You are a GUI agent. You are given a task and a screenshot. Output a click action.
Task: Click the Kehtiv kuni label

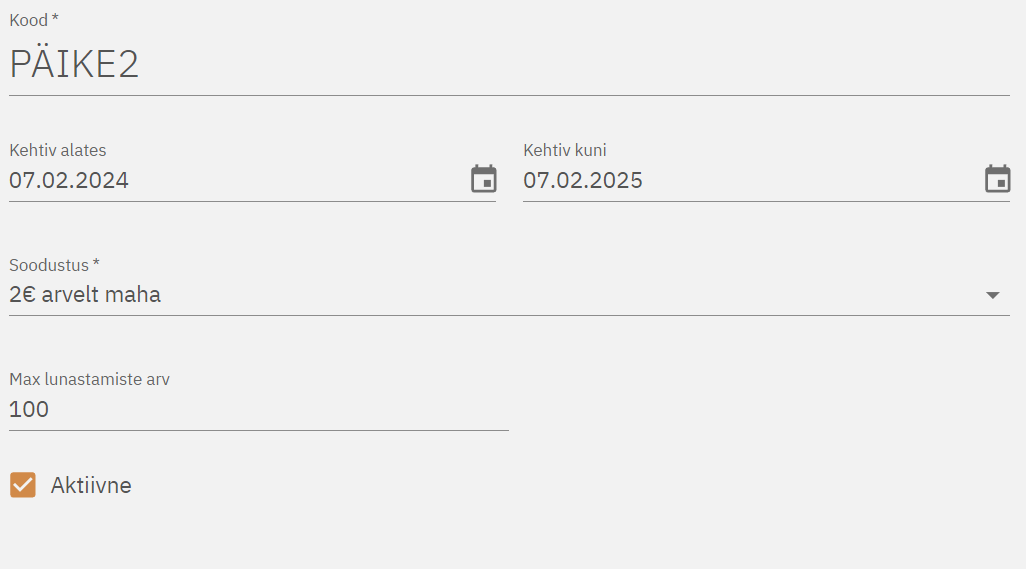(565, 151)
